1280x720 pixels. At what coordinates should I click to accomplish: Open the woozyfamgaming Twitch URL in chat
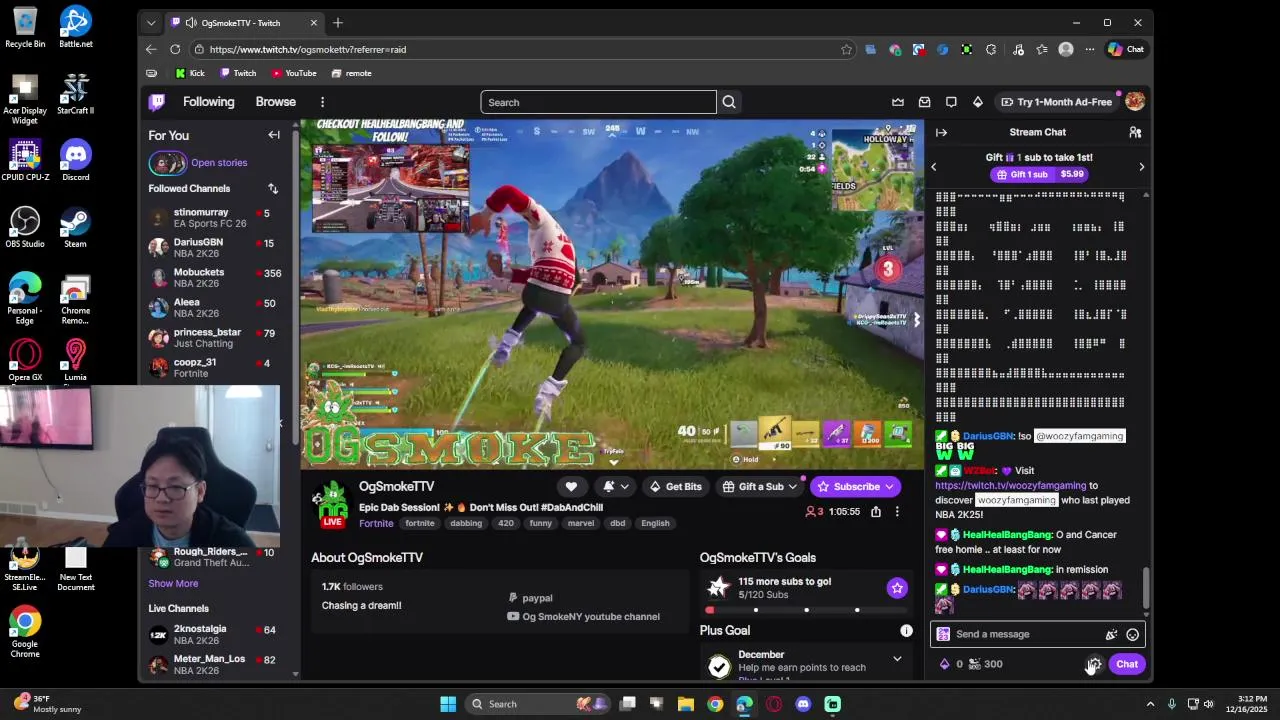1010,486
